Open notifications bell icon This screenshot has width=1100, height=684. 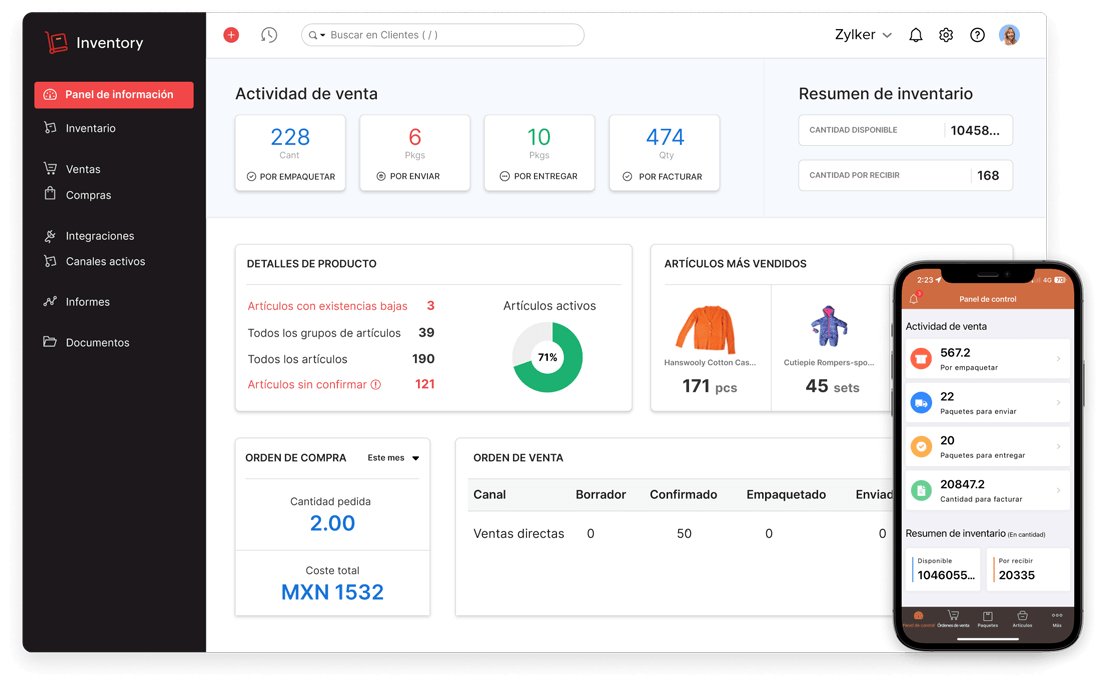tap(915, 34)
